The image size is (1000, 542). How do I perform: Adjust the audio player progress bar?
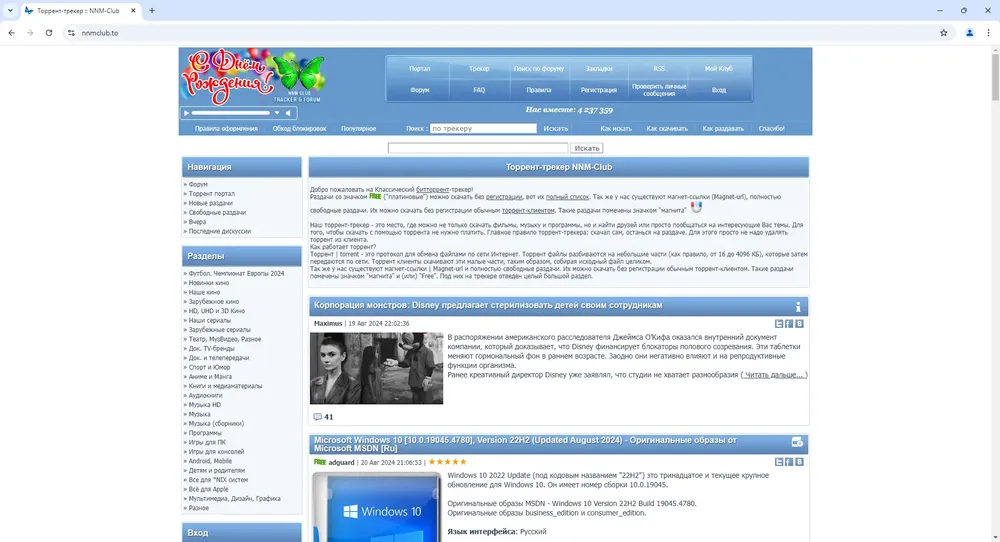point(231,113)
